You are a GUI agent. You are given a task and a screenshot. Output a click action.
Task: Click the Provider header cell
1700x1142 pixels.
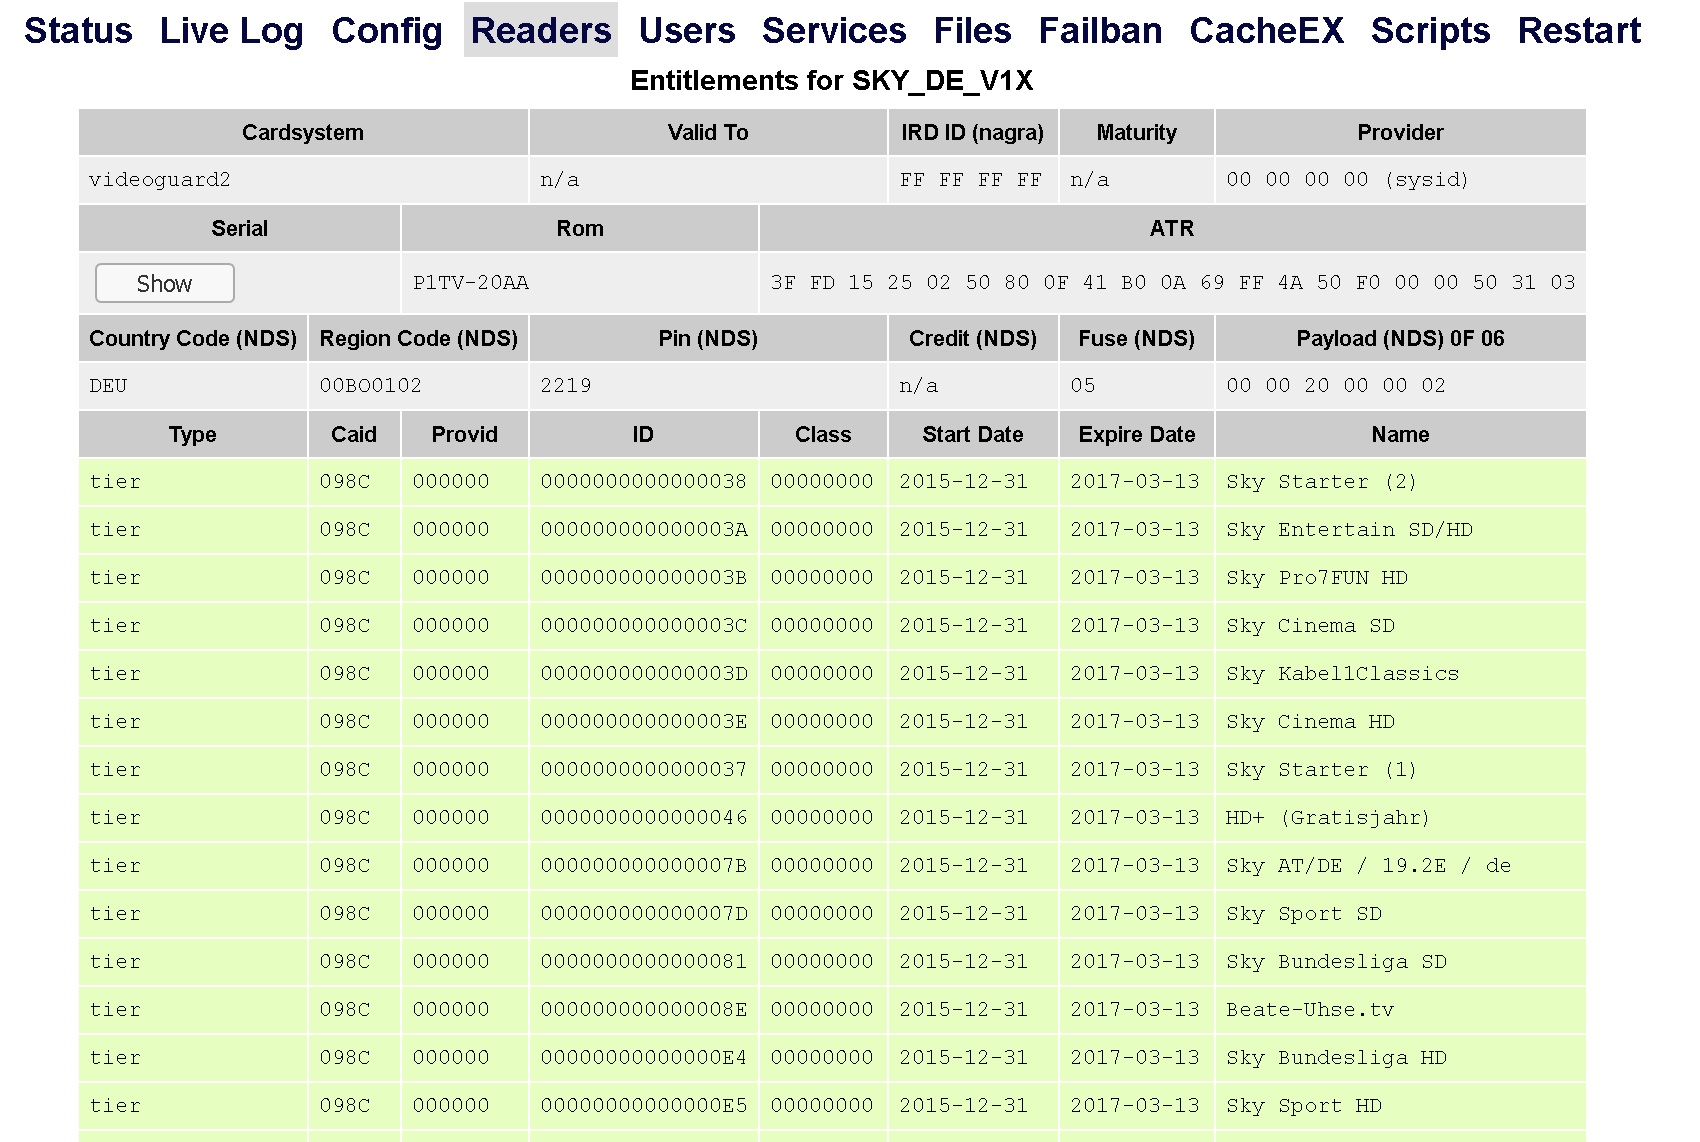tap(1400, 132)
